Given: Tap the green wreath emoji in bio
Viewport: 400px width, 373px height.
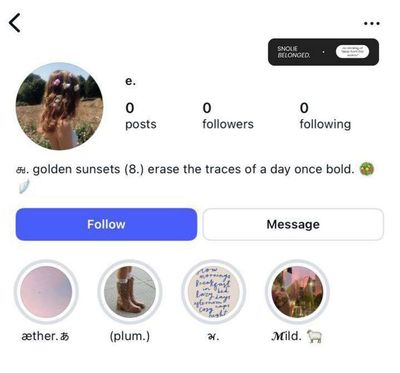Looking at the screenshot, I should pyautogui.click(x=367, y=169).
